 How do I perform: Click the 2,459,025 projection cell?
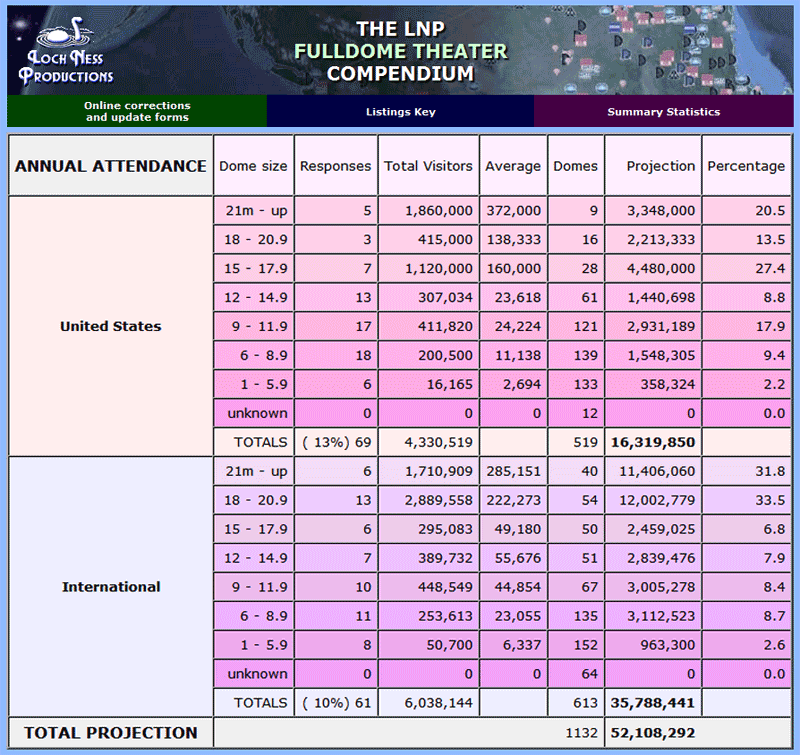653,529
